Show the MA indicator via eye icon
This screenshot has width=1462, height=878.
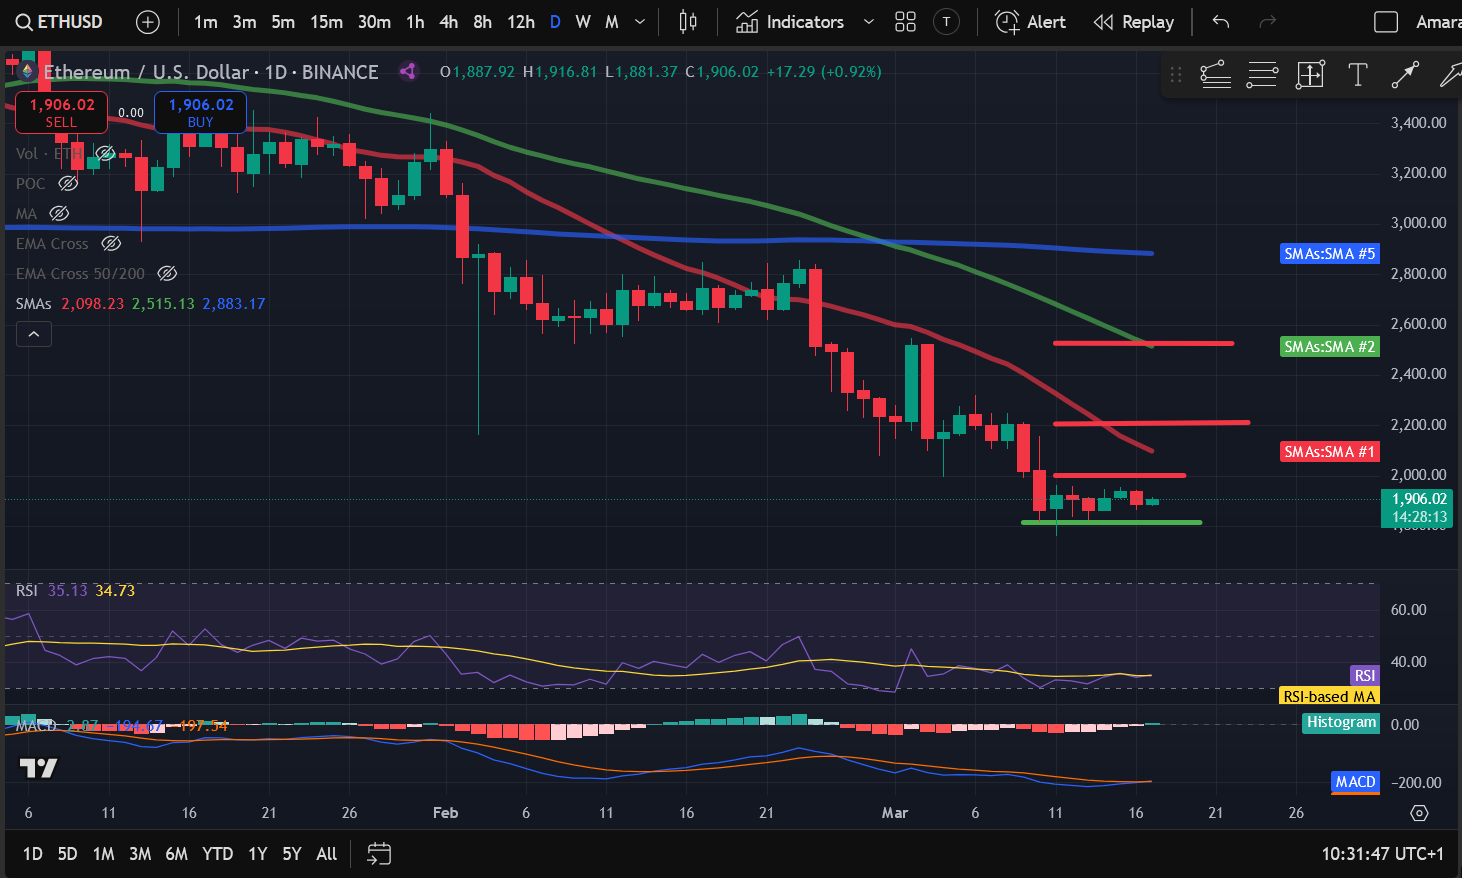pos(59,213)
